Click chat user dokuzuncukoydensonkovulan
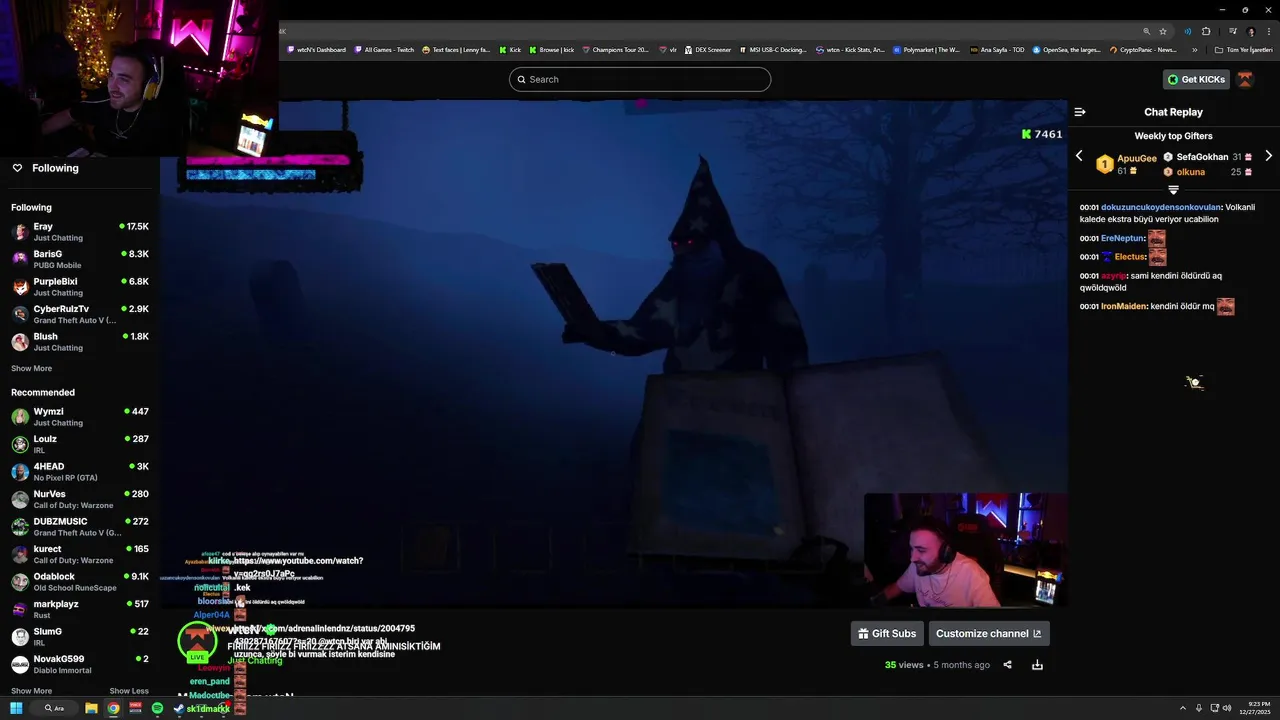 (x=1161, y=207)
